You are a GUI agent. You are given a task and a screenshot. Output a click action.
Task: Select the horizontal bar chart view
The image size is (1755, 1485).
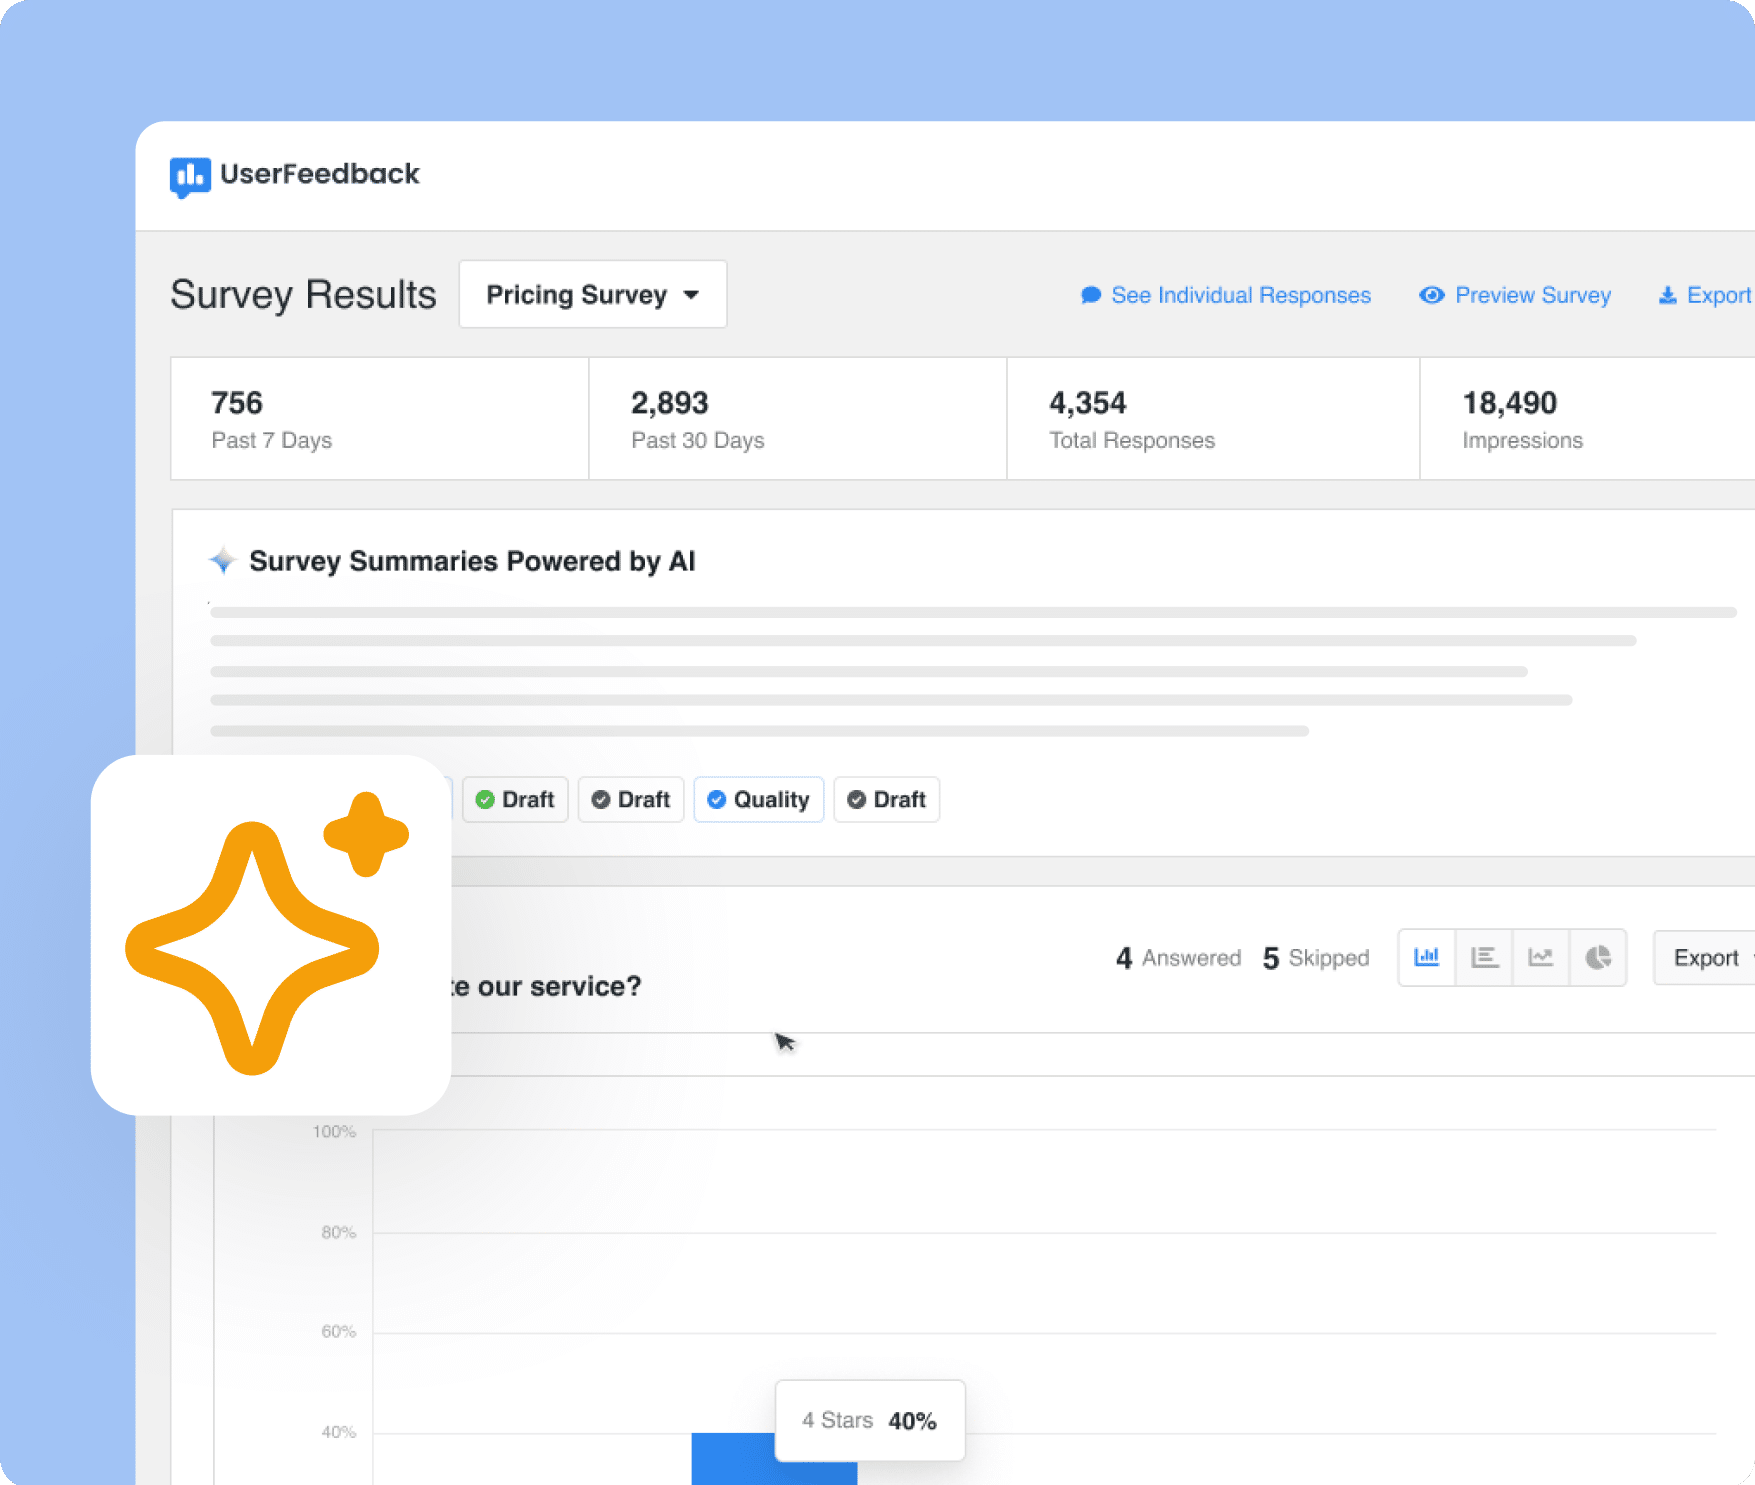pos(1484,957)
